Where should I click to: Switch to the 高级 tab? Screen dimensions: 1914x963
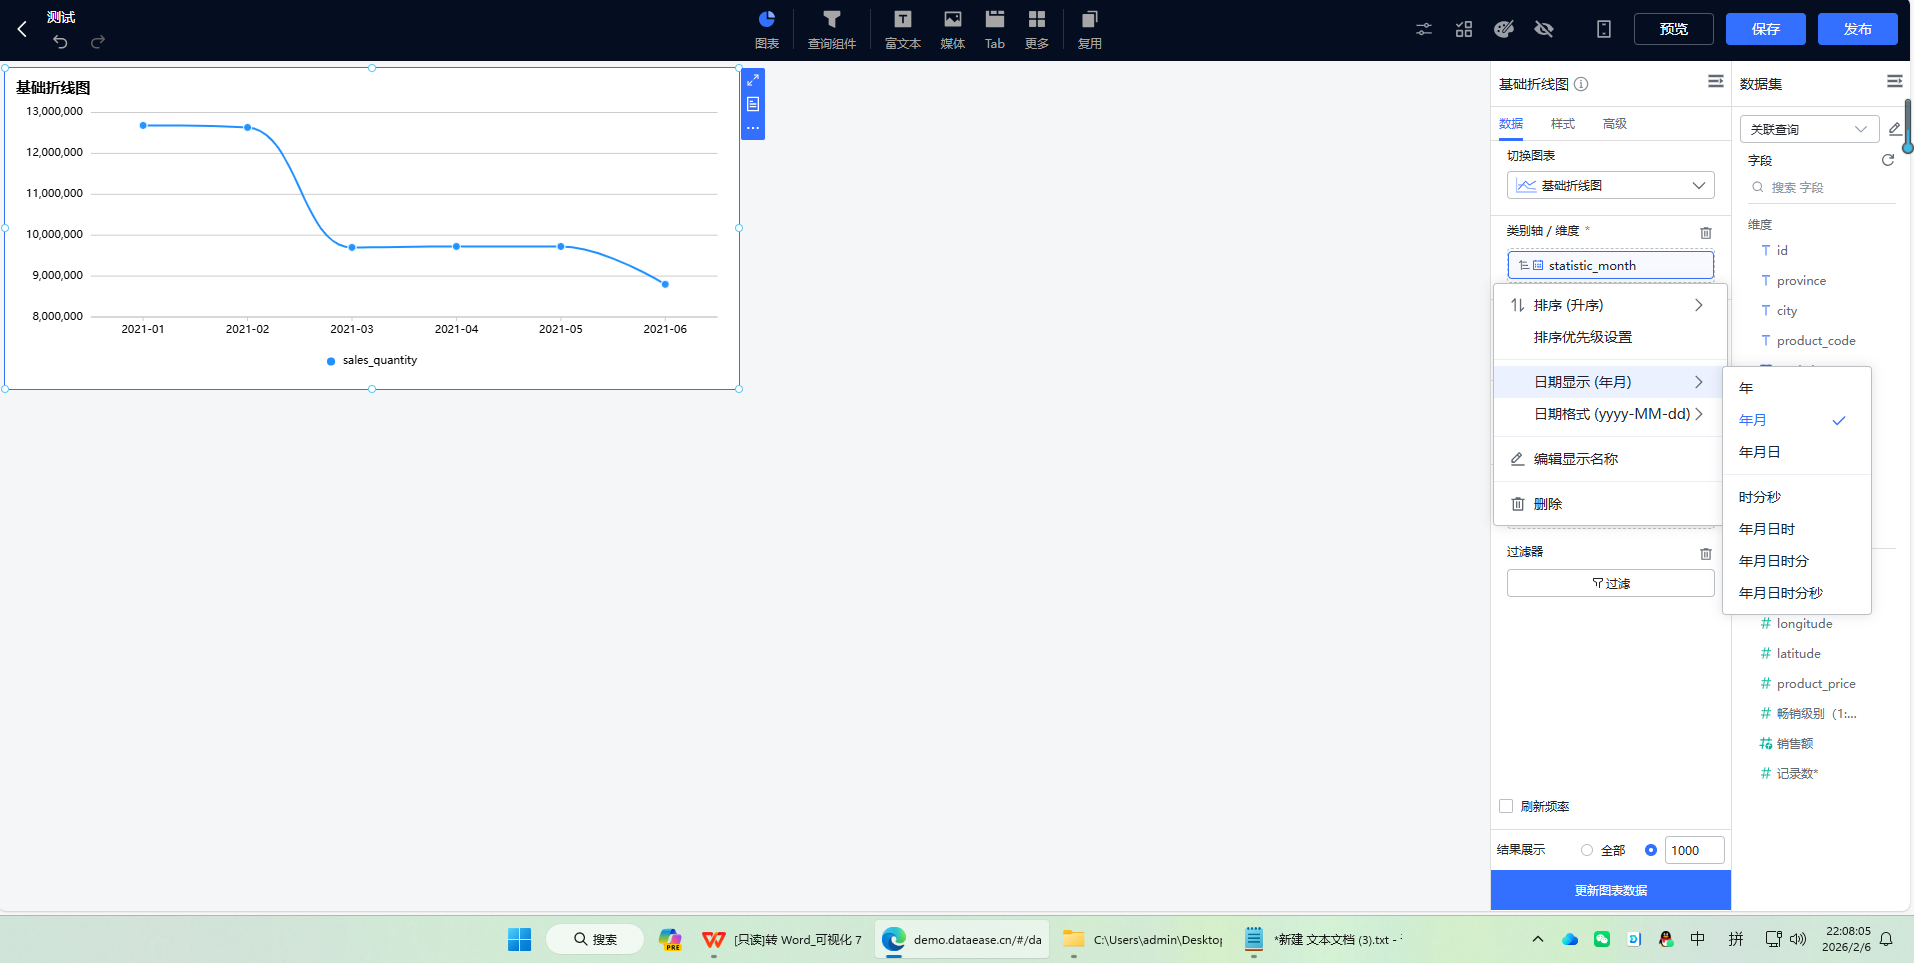coord(1615,124)
